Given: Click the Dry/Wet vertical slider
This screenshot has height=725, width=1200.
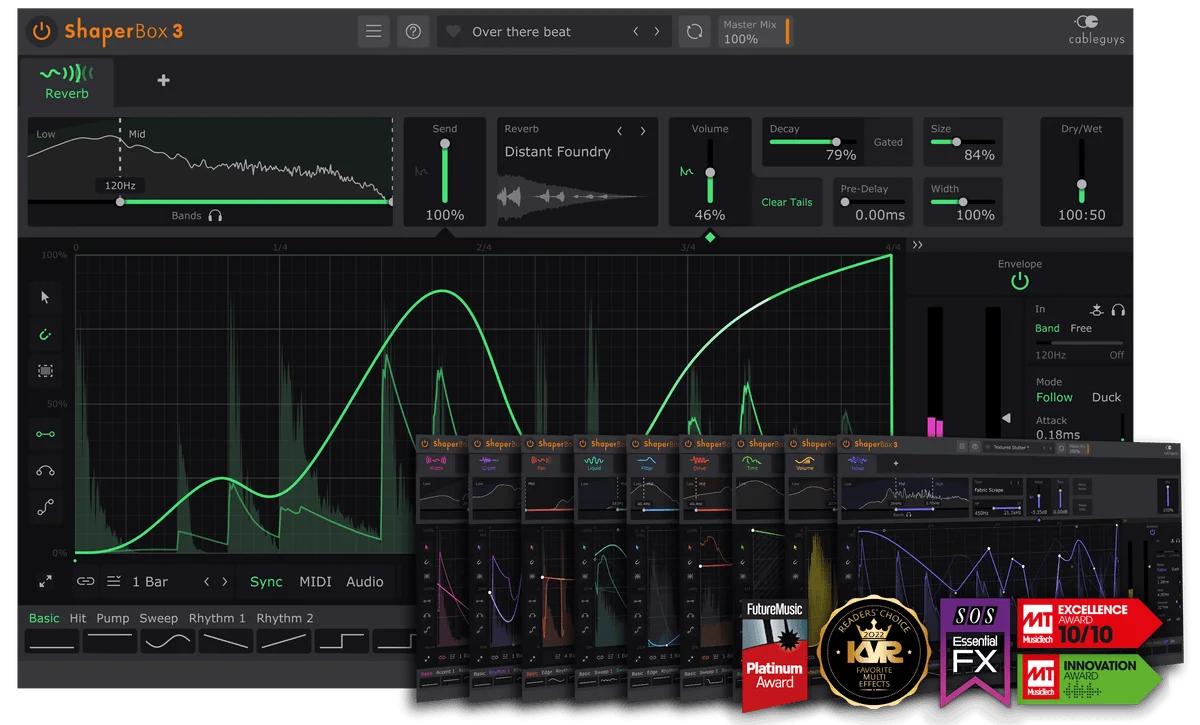Looking at the screenshot, I should [x=1081, y=170].
